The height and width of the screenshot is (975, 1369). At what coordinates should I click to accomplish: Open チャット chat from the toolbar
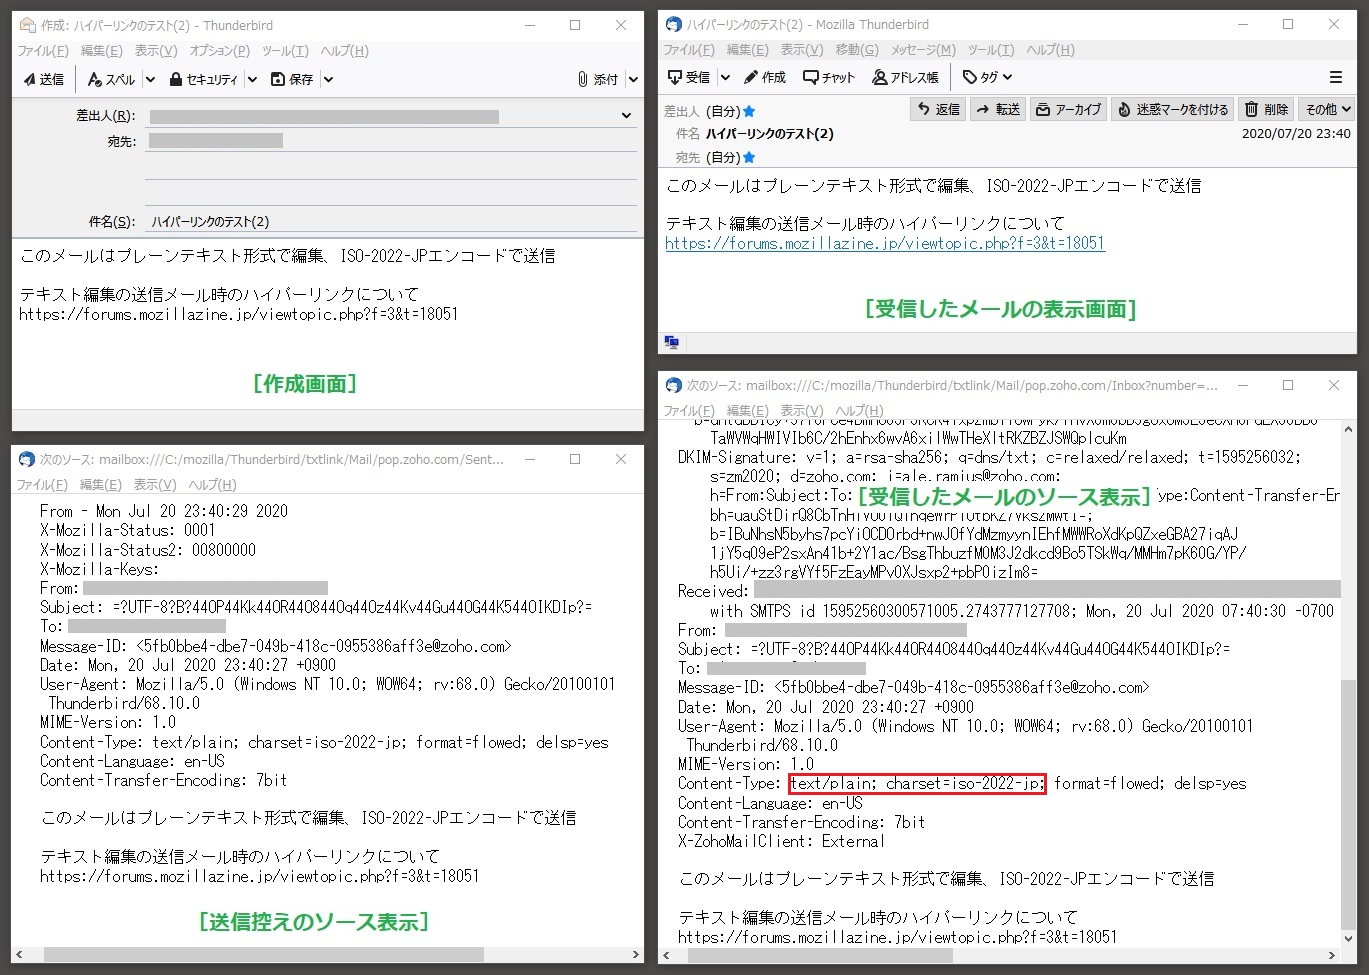click(x=811, y=77)
